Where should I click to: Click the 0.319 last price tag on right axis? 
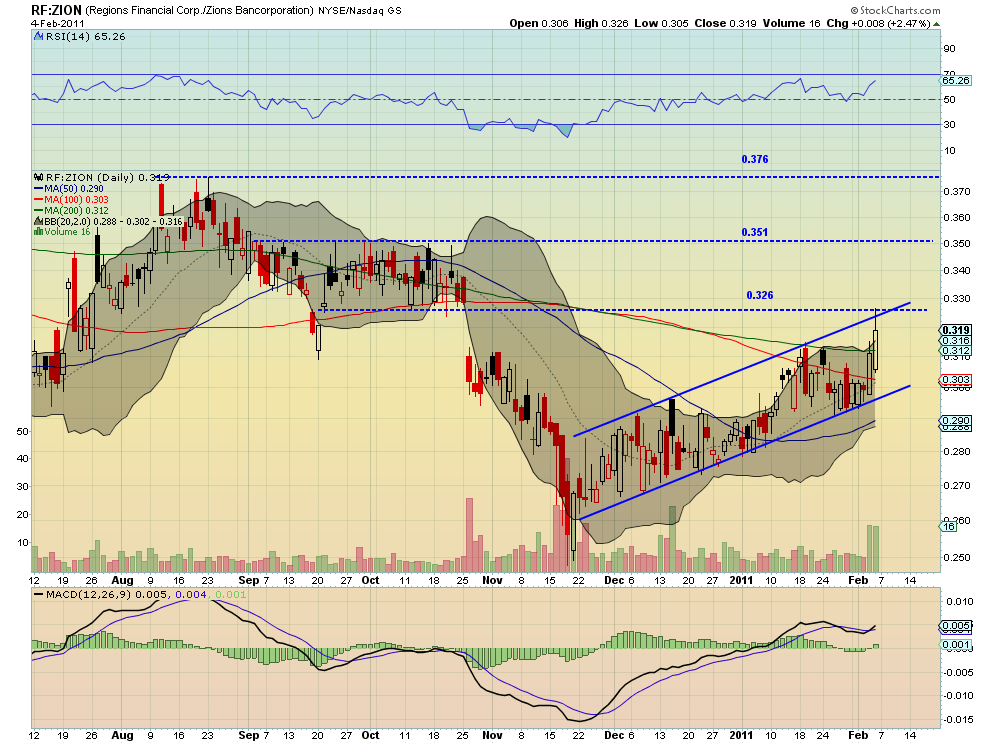click(x=956, y=330)
